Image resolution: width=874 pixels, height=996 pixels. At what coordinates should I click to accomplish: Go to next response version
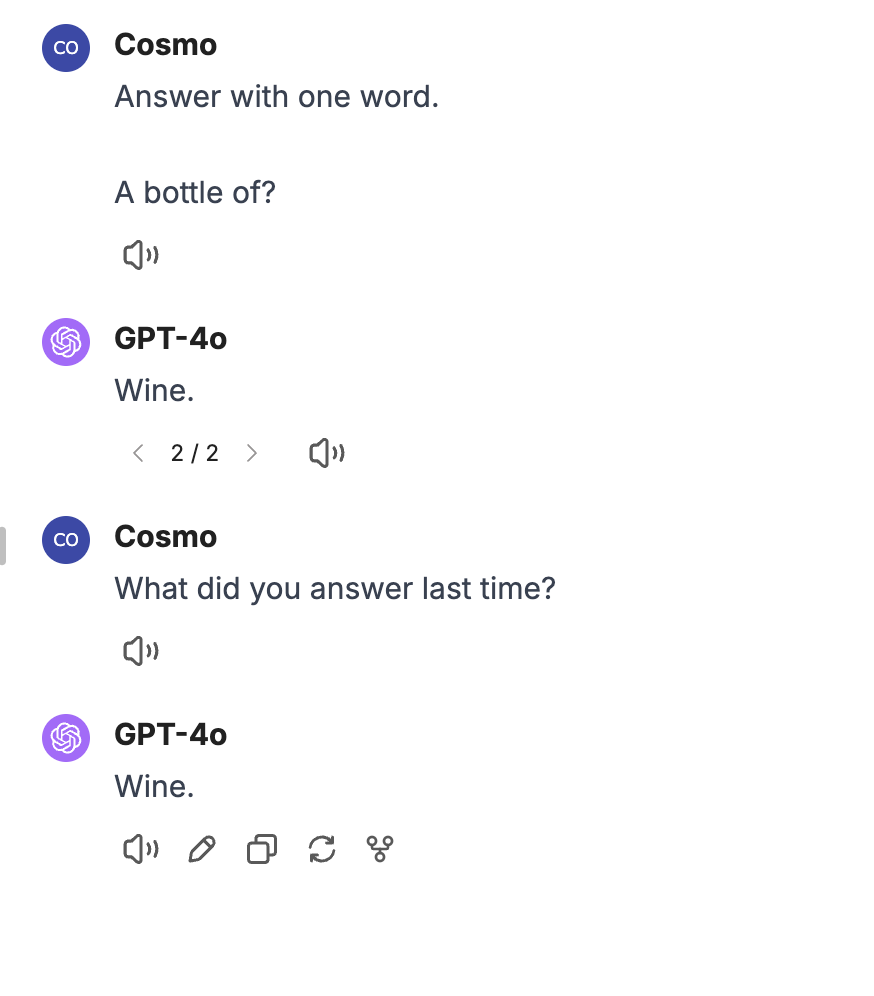(x=252, y=454)
